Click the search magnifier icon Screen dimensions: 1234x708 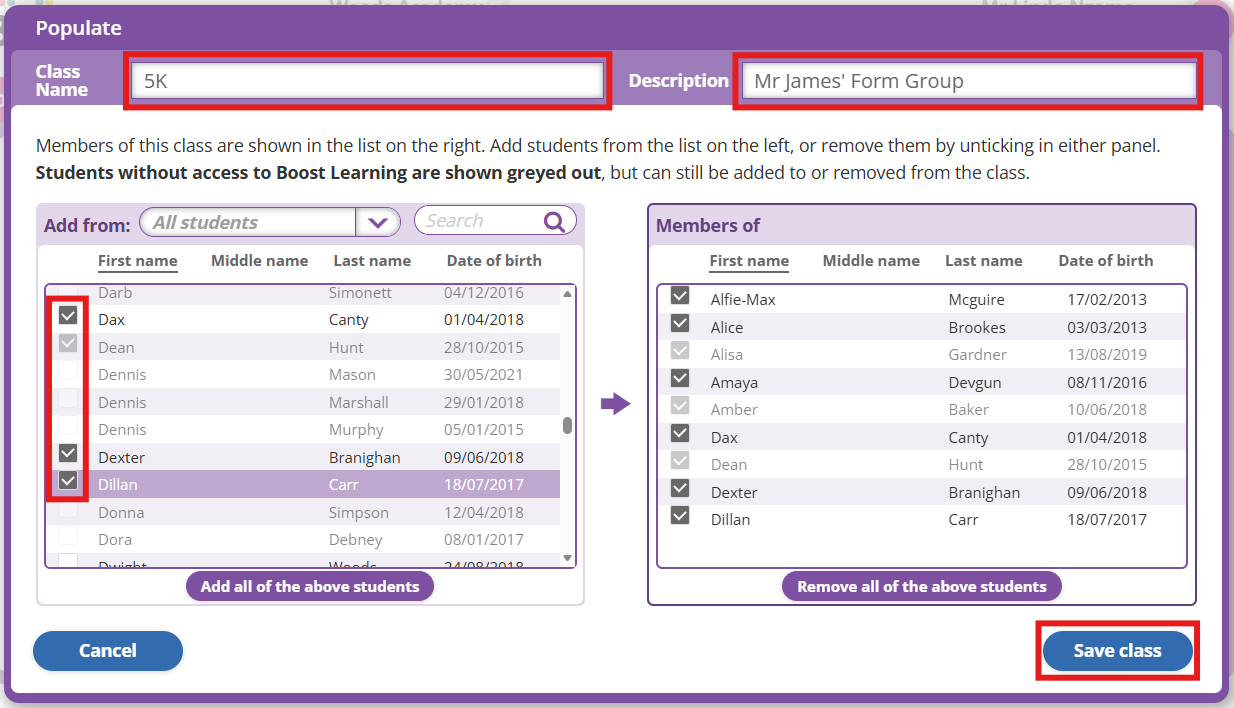[x=554, y=222]
